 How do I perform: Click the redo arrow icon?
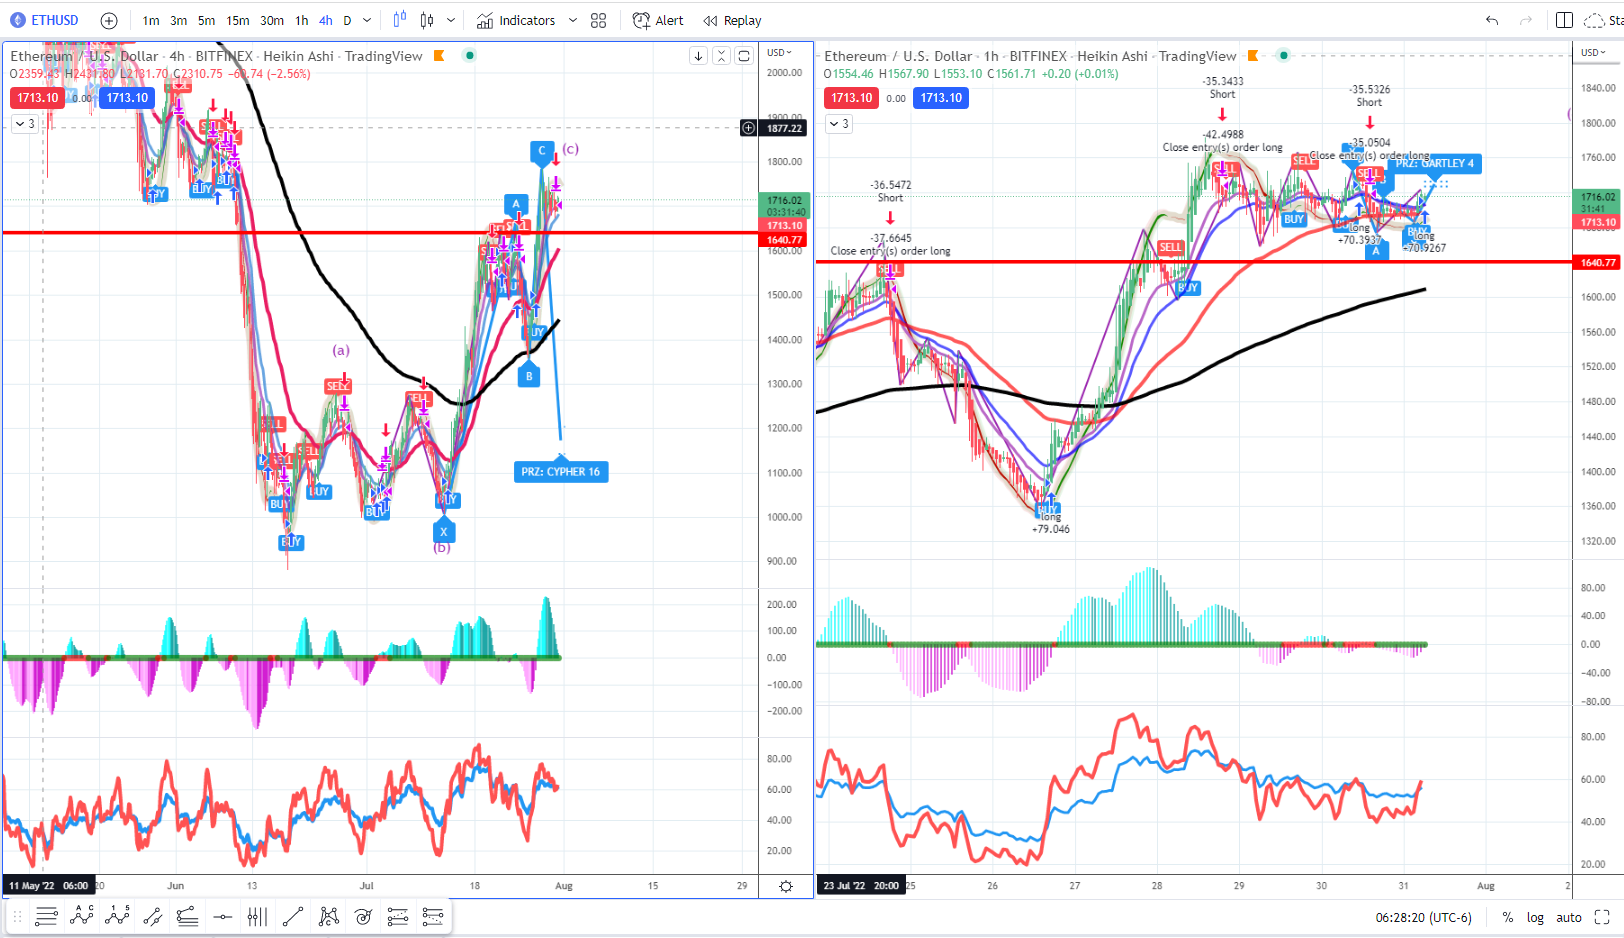(1526, 20)
